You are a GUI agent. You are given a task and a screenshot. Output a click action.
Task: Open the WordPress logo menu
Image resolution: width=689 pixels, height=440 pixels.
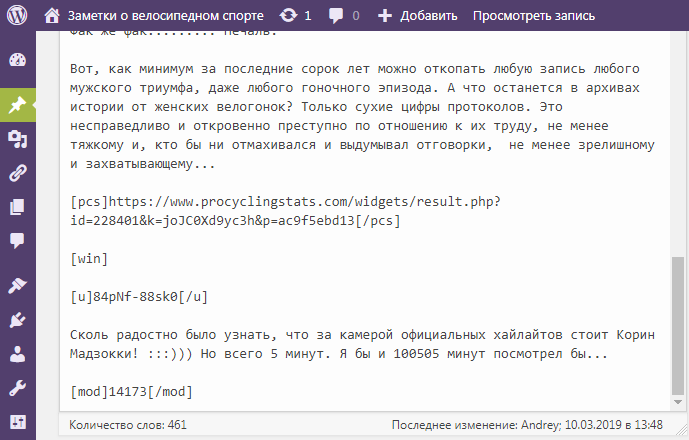(x=17, y=15)
